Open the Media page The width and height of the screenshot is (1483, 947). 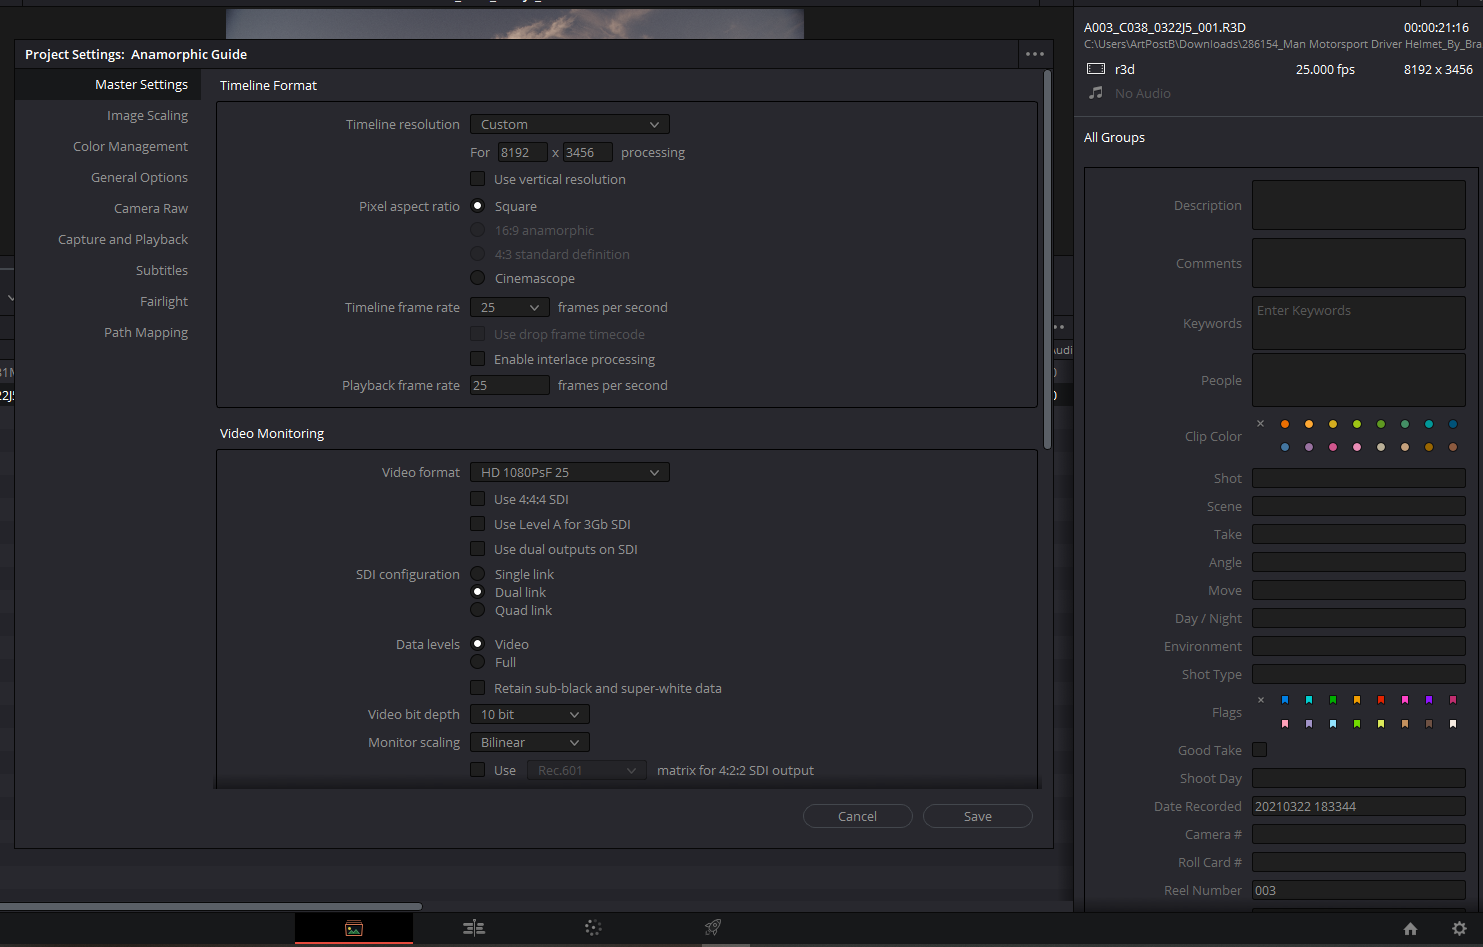(353, 928)
